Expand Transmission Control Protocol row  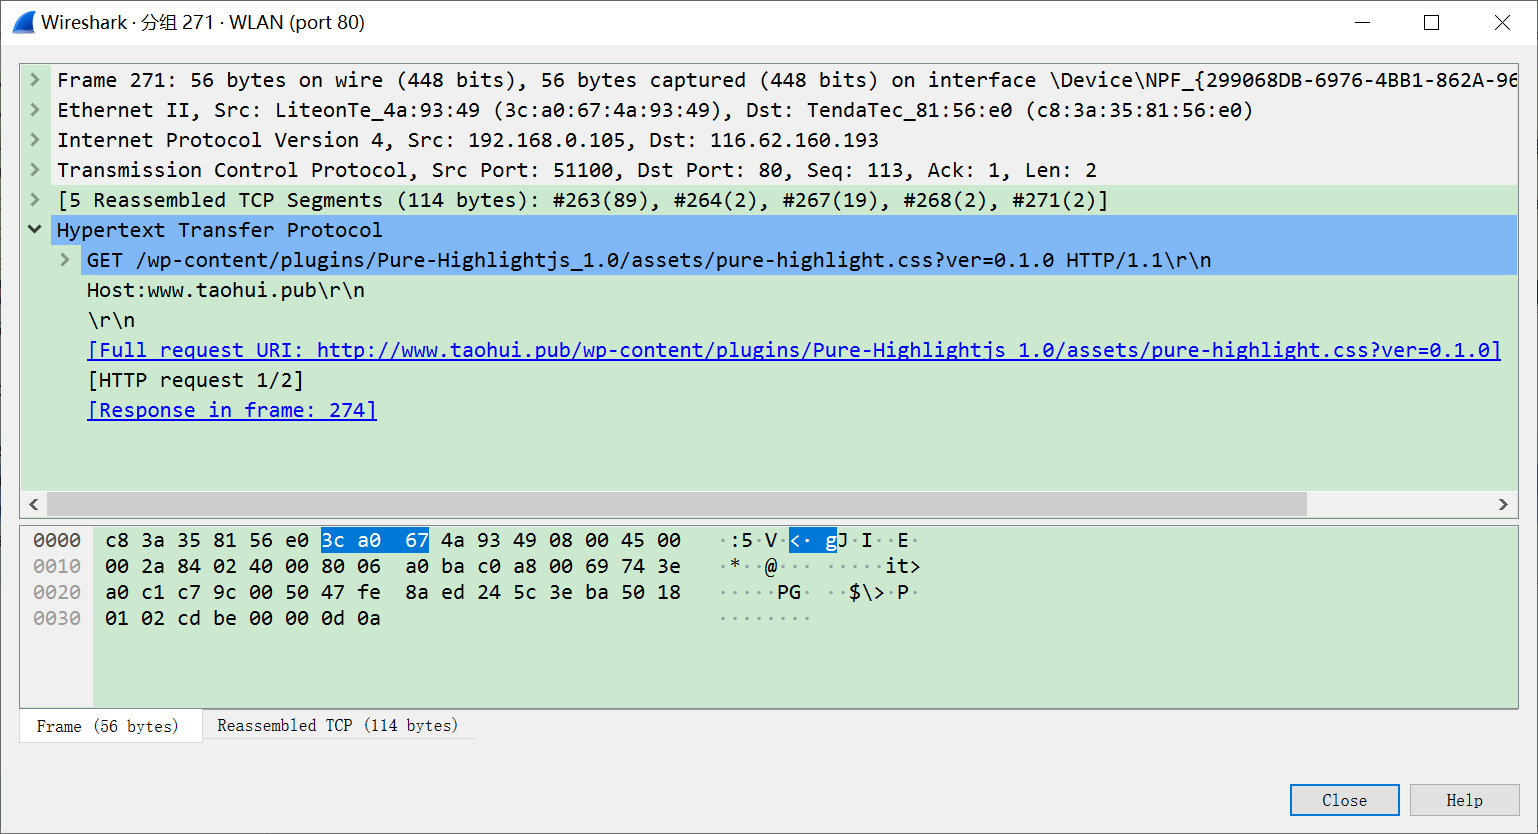[x=35, y=170]
